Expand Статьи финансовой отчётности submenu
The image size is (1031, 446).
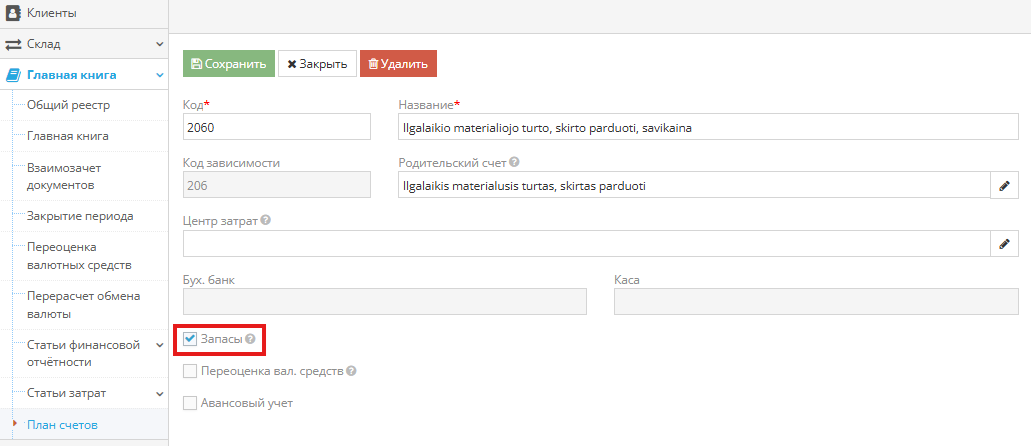[x=159, y=345]
